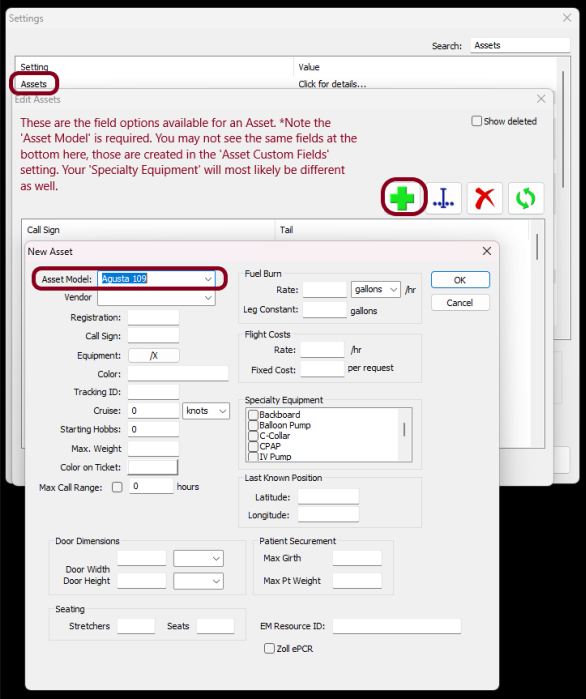Enable the Max Call Range checkbox
This screenshot has width=586, height=699.
pos(117,487)
